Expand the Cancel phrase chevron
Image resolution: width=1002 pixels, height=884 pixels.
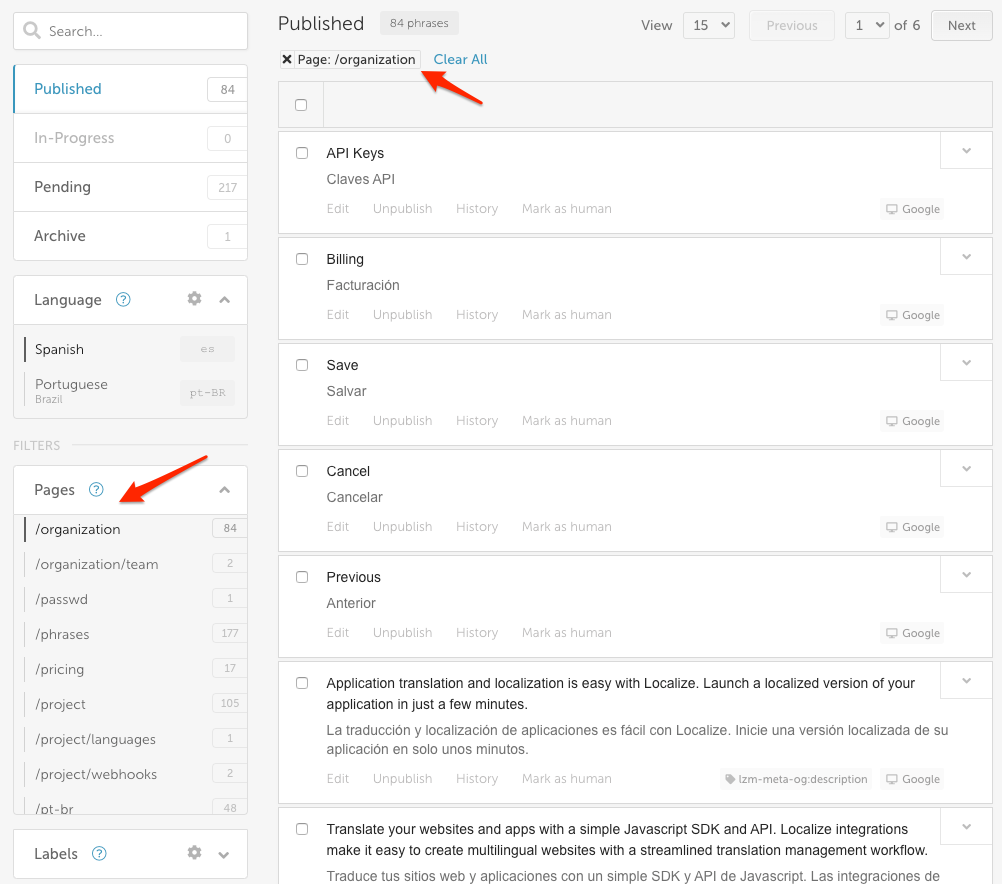coord(966,469)
